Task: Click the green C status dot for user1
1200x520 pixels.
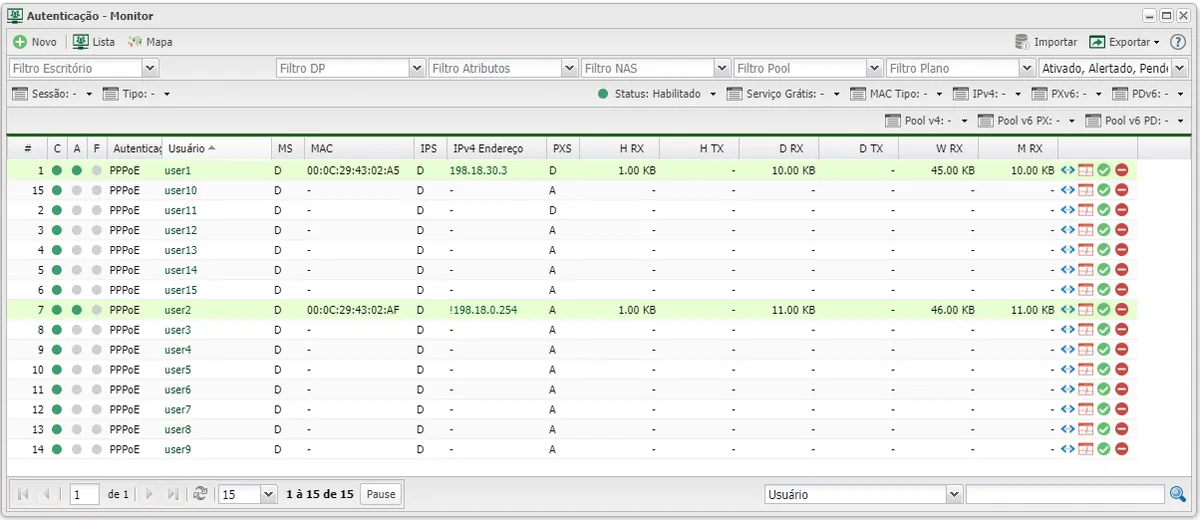Action: 57,170
